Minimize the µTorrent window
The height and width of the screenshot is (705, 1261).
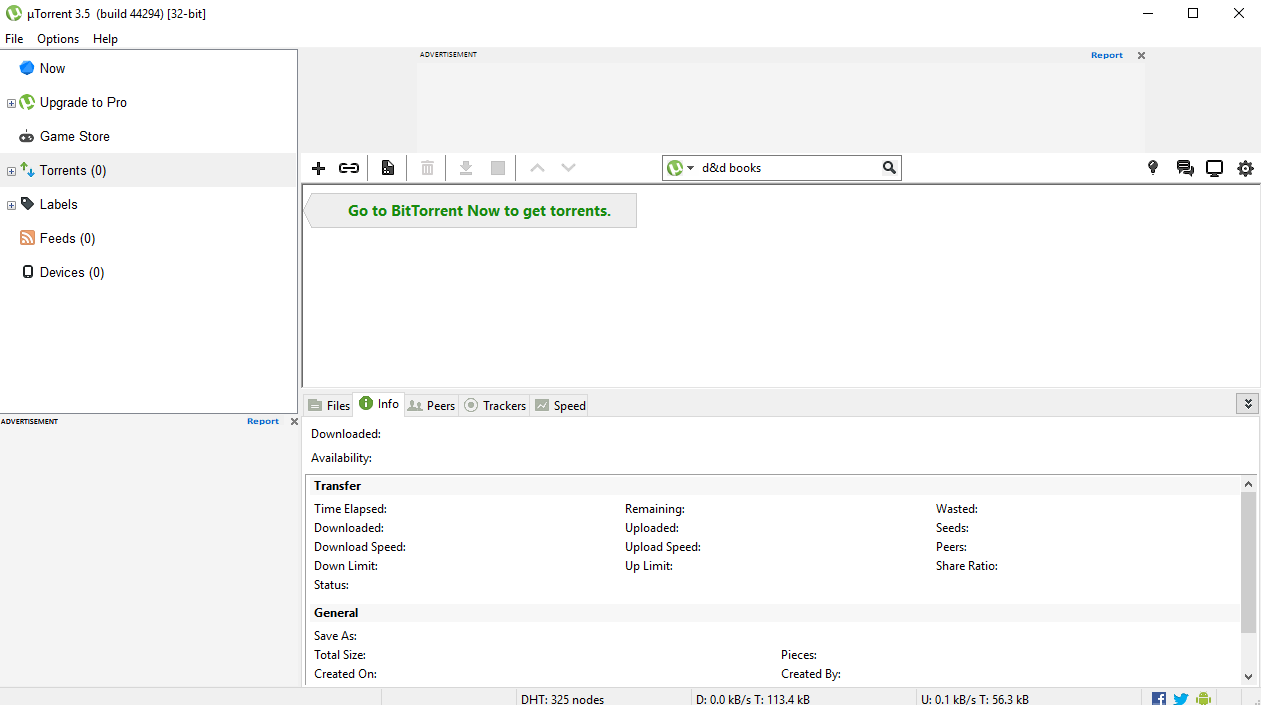coord(1147,13)
